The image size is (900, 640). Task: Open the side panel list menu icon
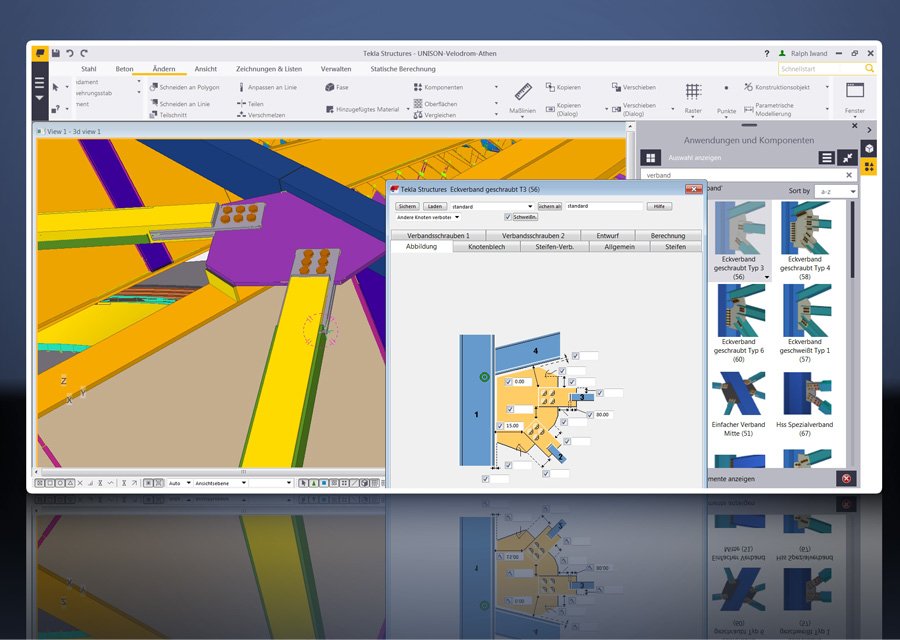826,157
